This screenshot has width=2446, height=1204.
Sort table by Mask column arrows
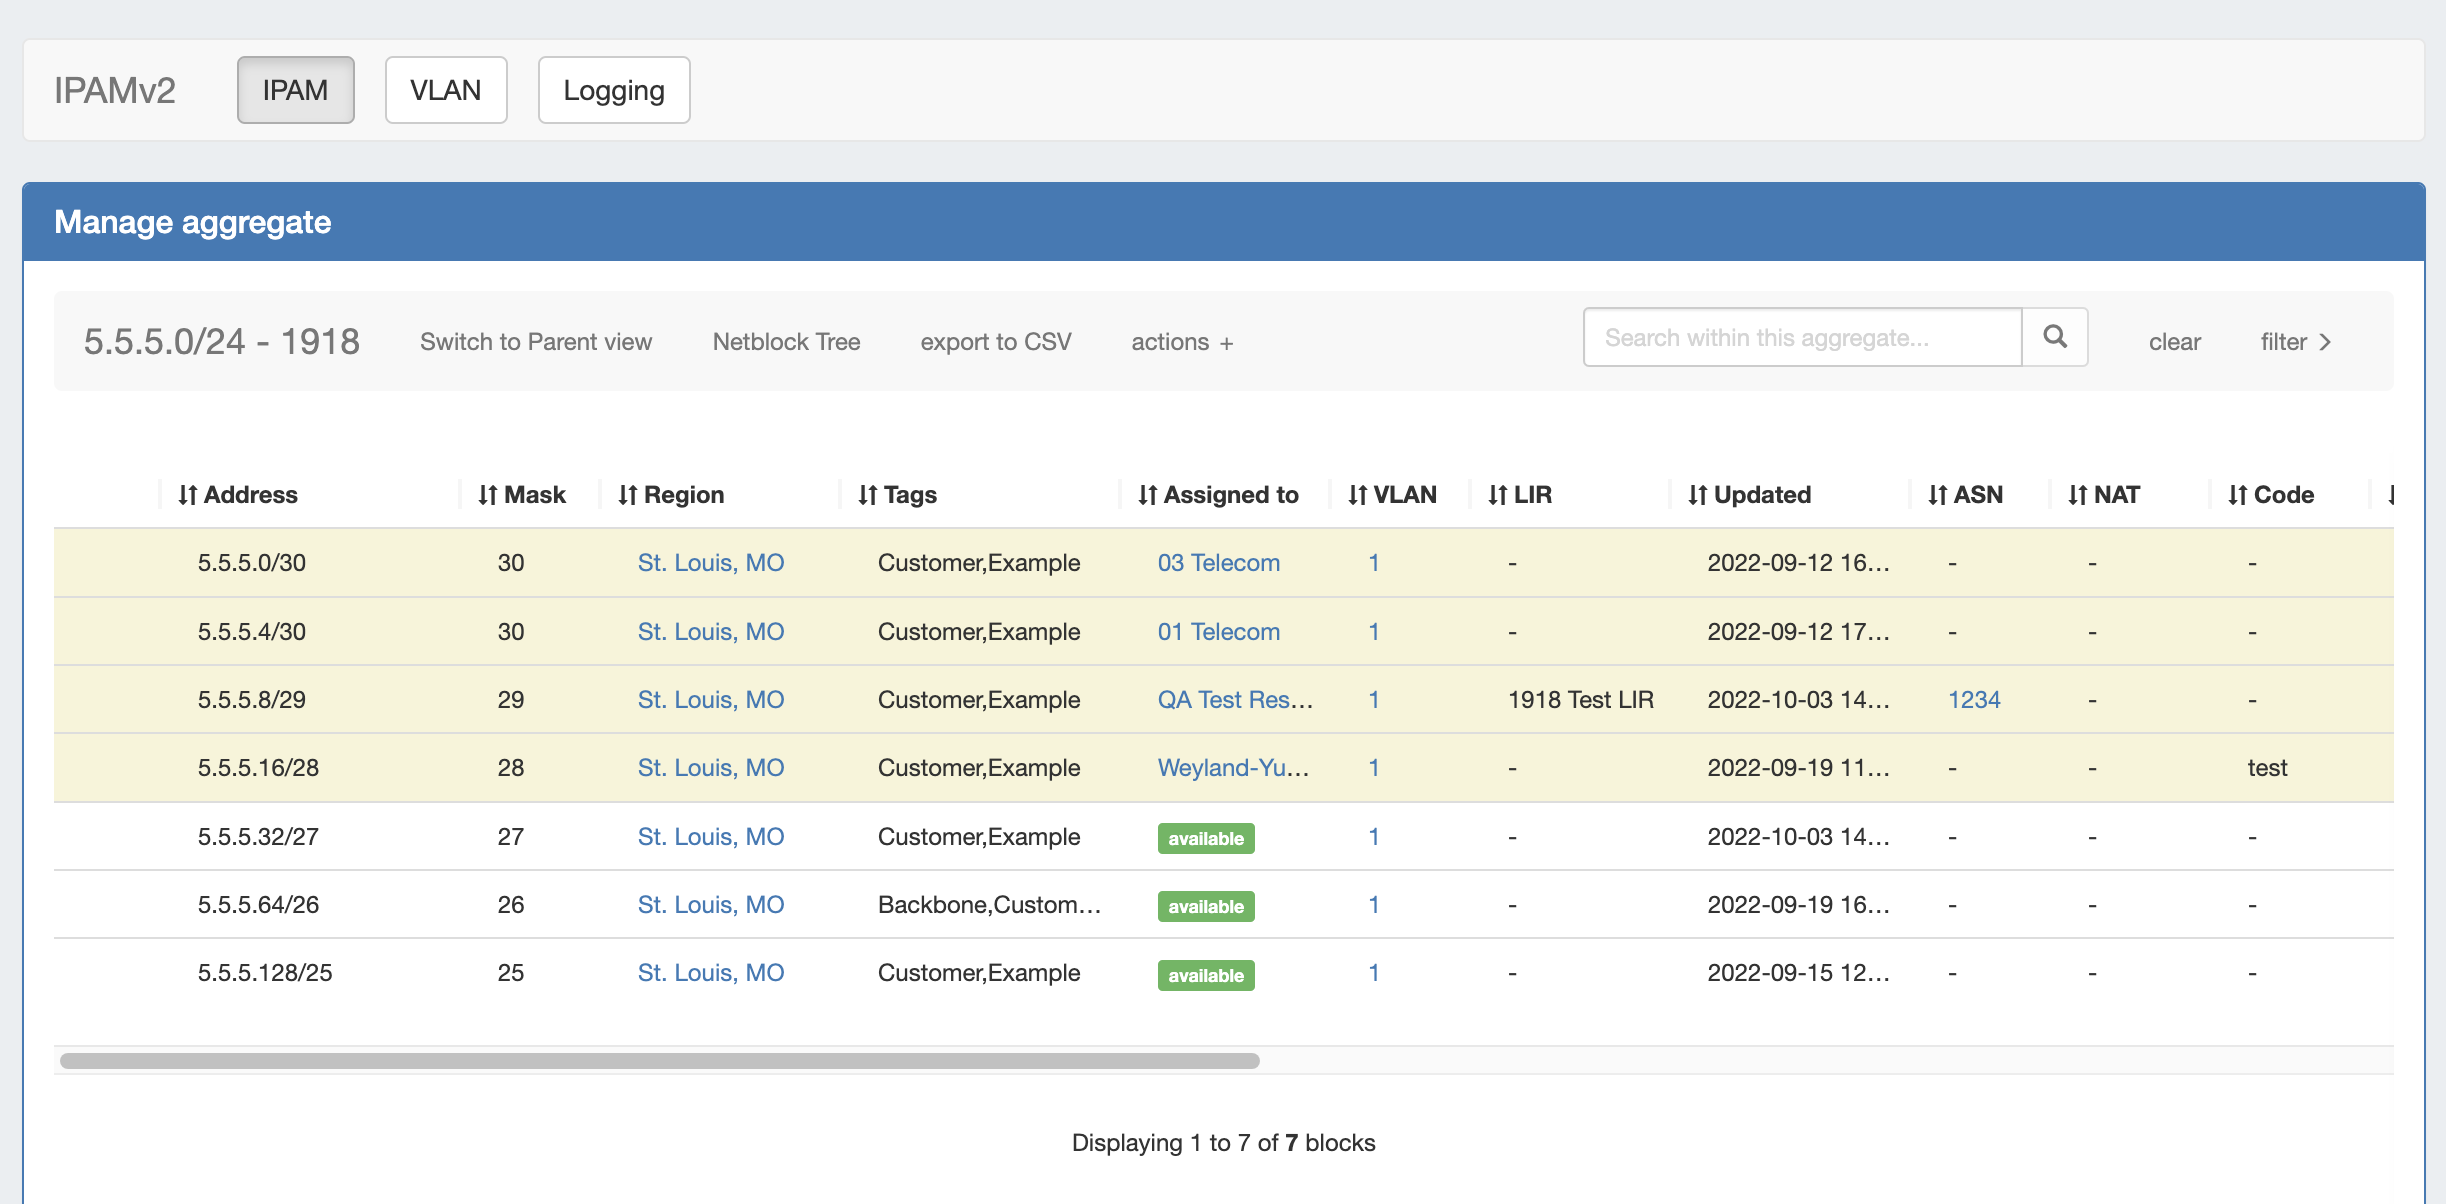click(x=487, y=495)
